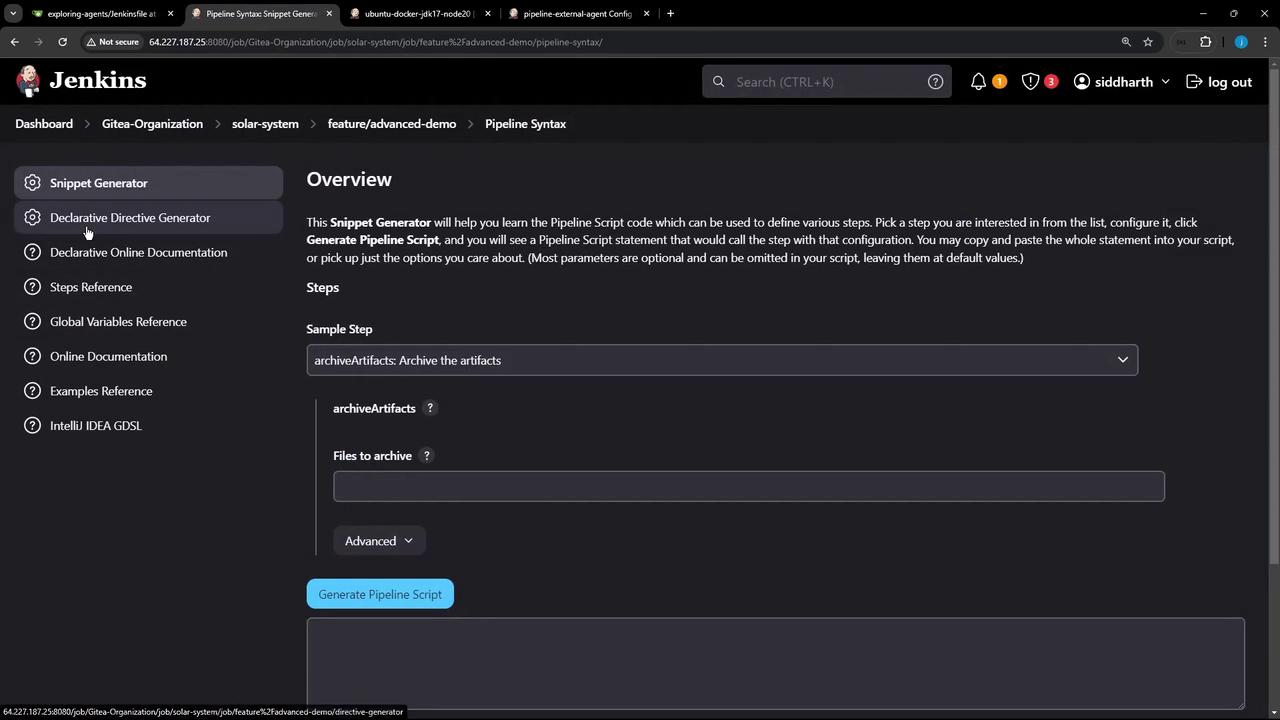This screenshot has width=1280, height=720.
Task: Go to solar-system breadcrumb
Action: (265, 124)
